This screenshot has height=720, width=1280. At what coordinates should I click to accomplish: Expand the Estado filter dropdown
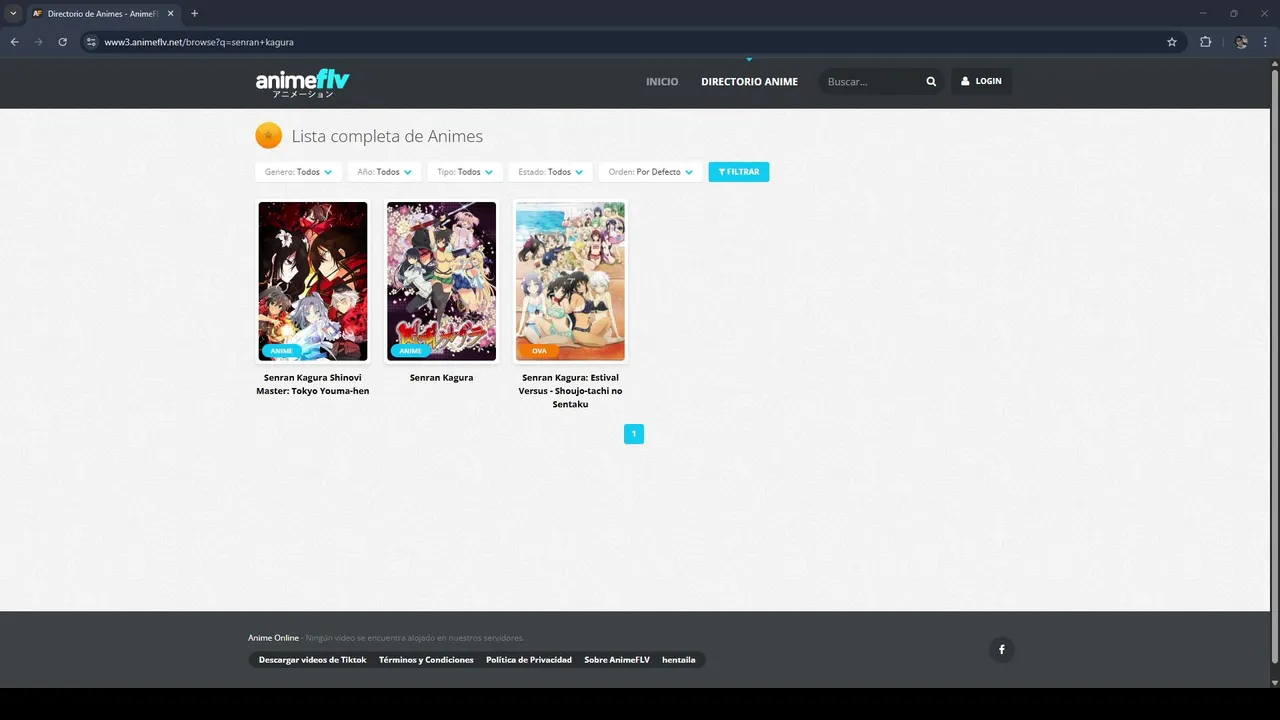point(550,172)
